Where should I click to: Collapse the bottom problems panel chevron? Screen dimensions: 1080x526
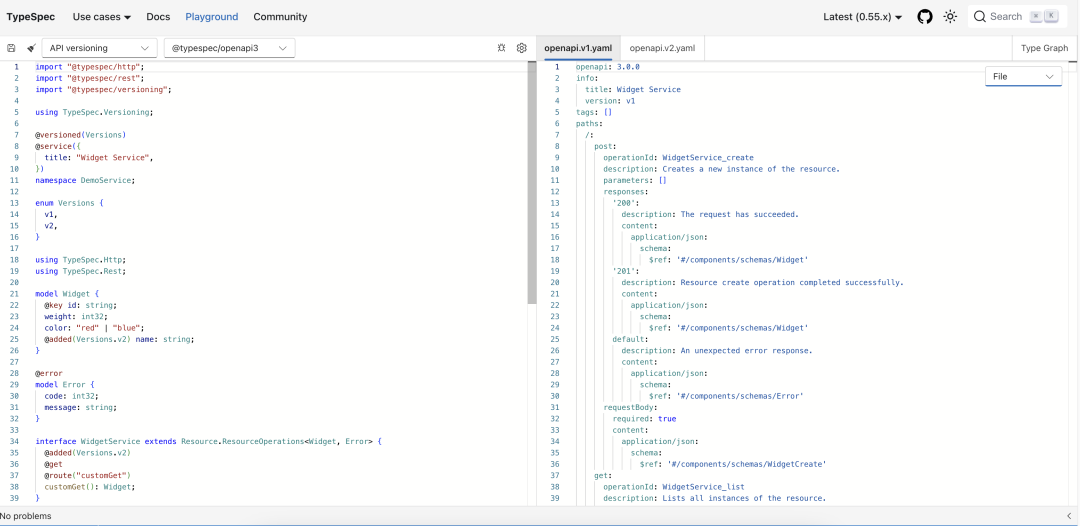point(1068,516)
